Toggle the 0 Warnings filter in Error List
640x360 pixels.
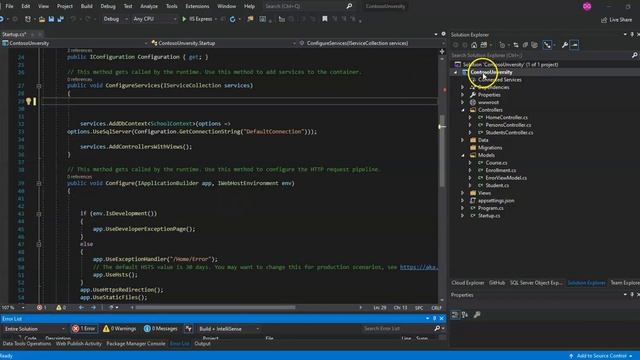[120, 329]
